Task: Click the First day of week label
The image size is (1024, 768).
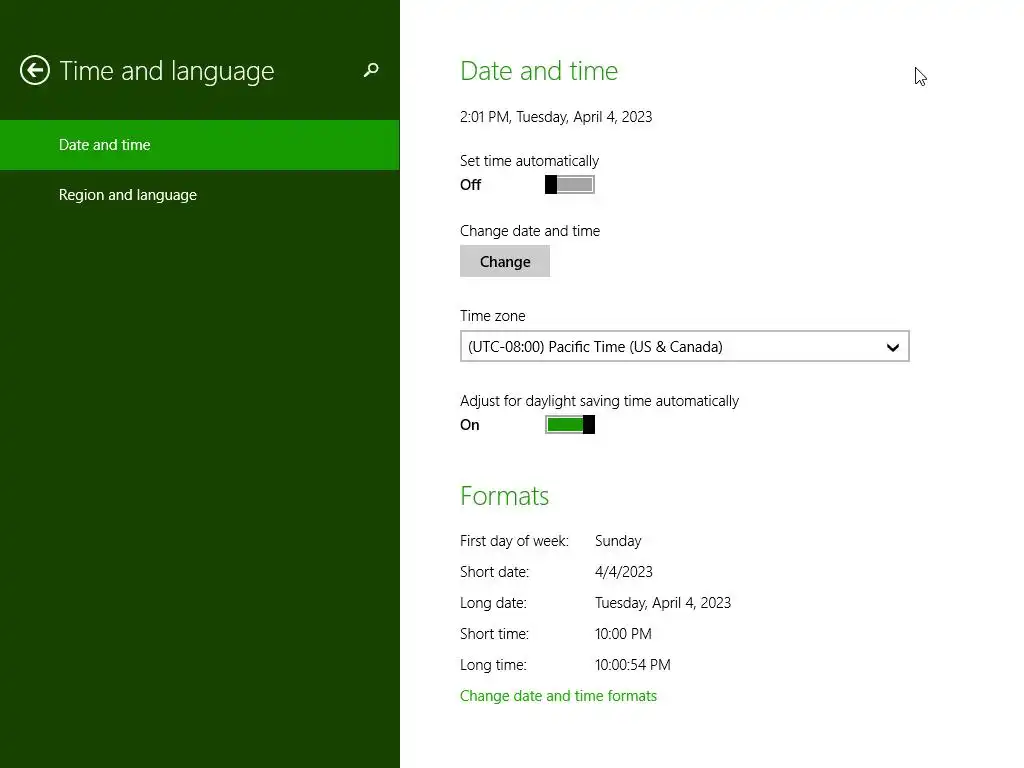Action: tap(514, 541)
